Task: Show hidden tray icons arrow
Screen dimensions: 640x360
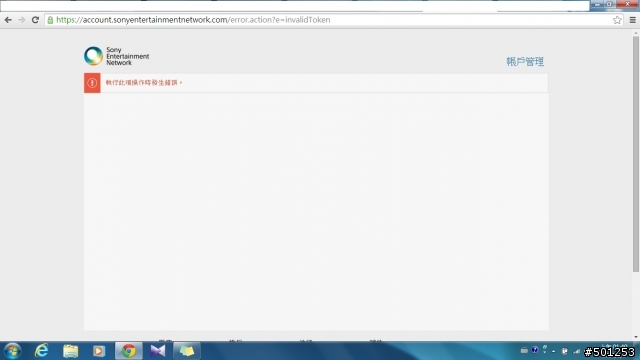Action: tap(553, 351)
